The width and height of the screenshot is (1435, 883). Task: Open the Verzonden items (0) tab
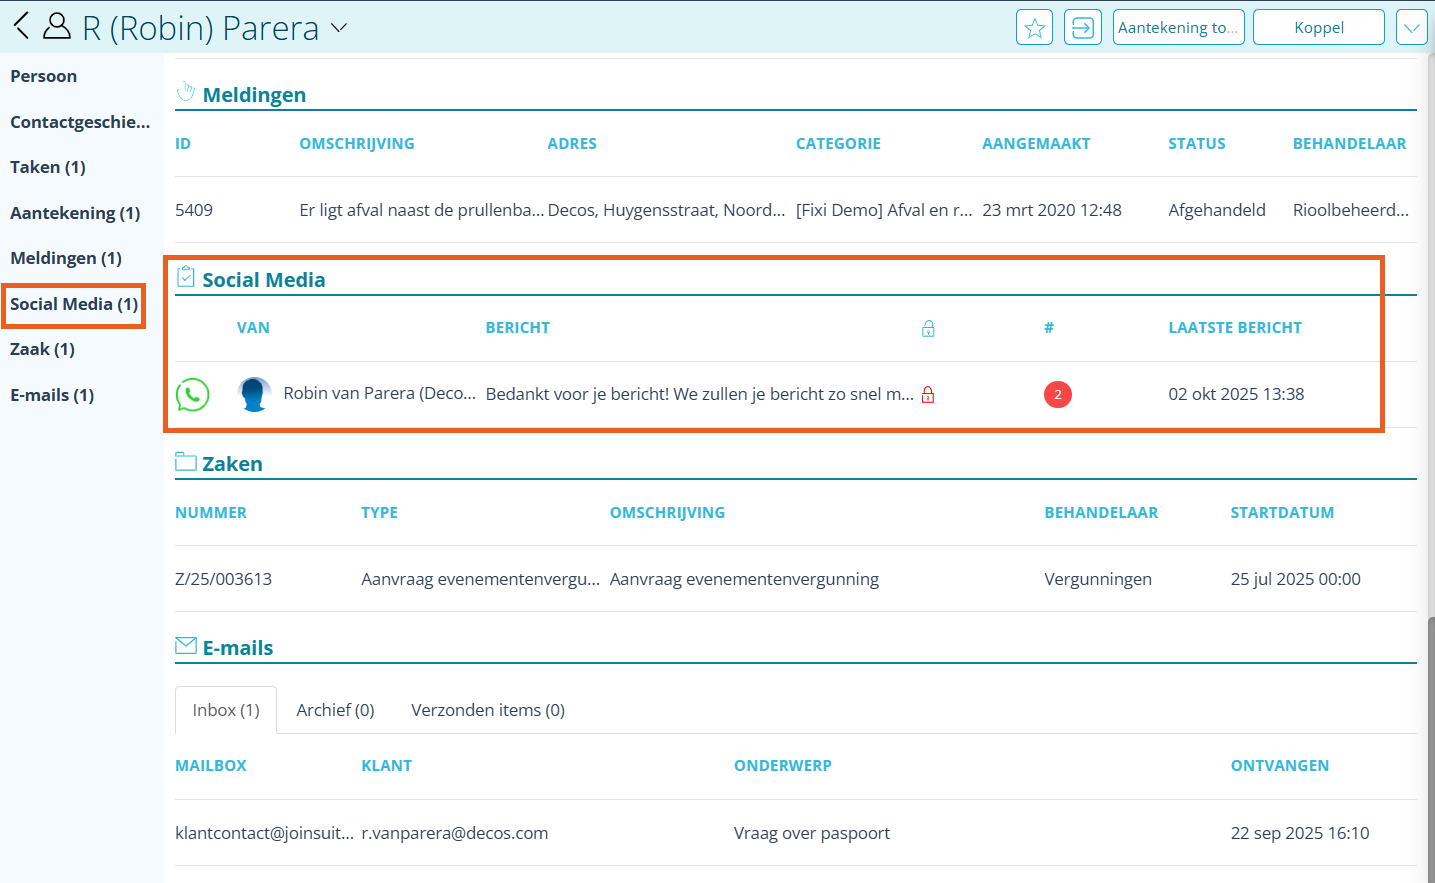pos(488,710)
